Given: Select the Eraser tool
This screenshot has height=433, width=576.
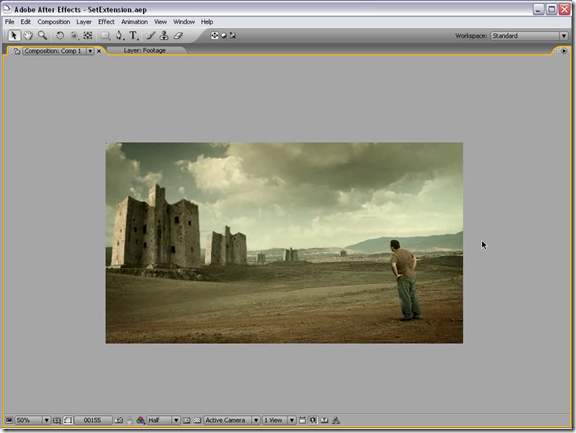Looking at the screenshot, I should click(178, 36).
